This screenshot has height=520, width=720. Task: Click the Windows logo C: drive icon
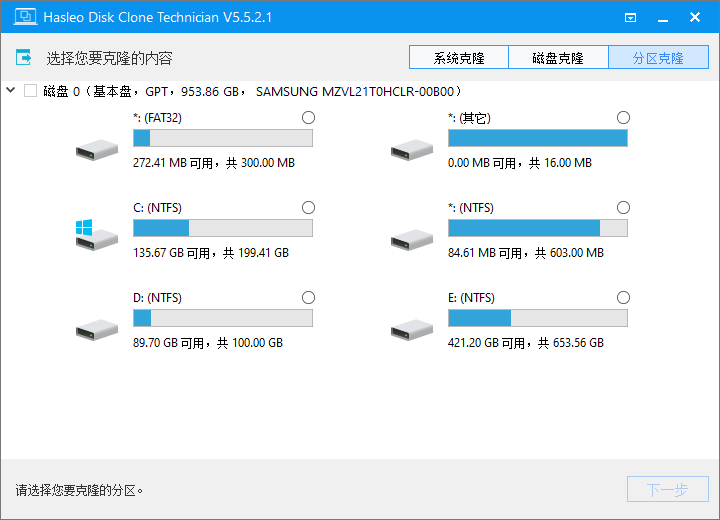(x=96, y=235)
